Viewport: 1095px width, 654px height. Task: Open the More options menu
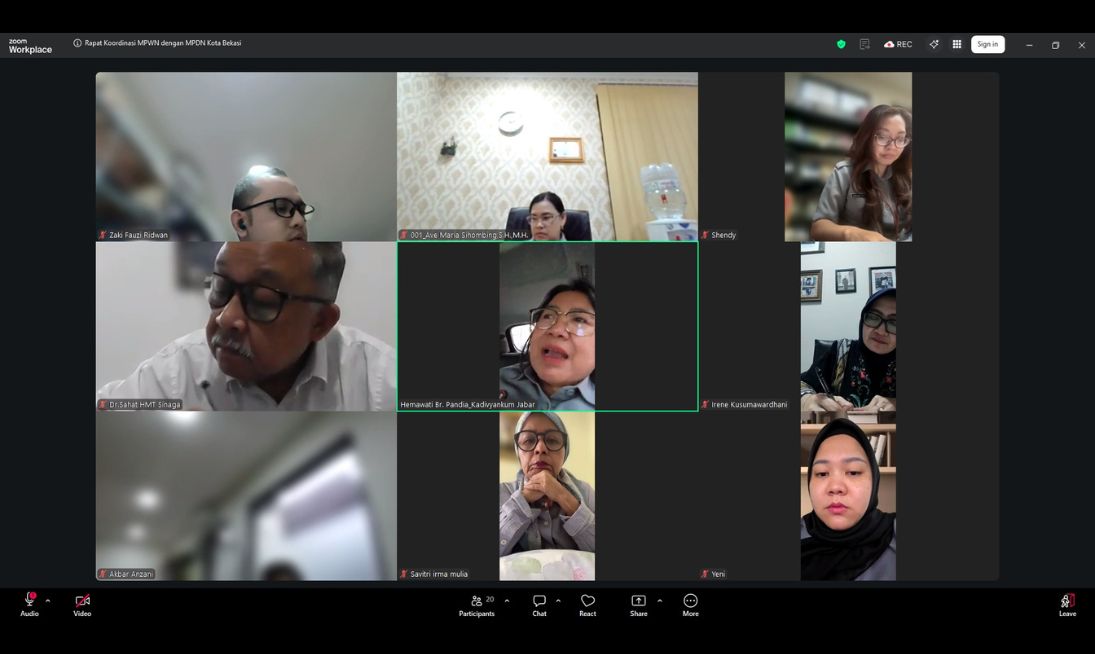tap(690, 604)
